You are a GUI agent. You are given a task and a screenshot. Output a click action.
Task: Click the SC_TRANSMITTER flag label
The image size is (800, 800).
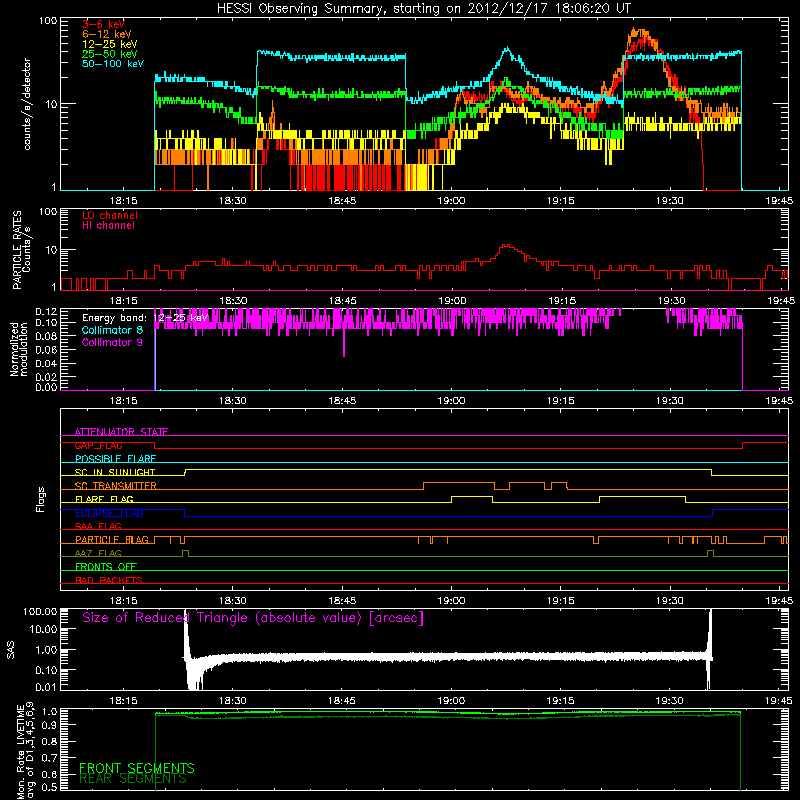point(116,486)
